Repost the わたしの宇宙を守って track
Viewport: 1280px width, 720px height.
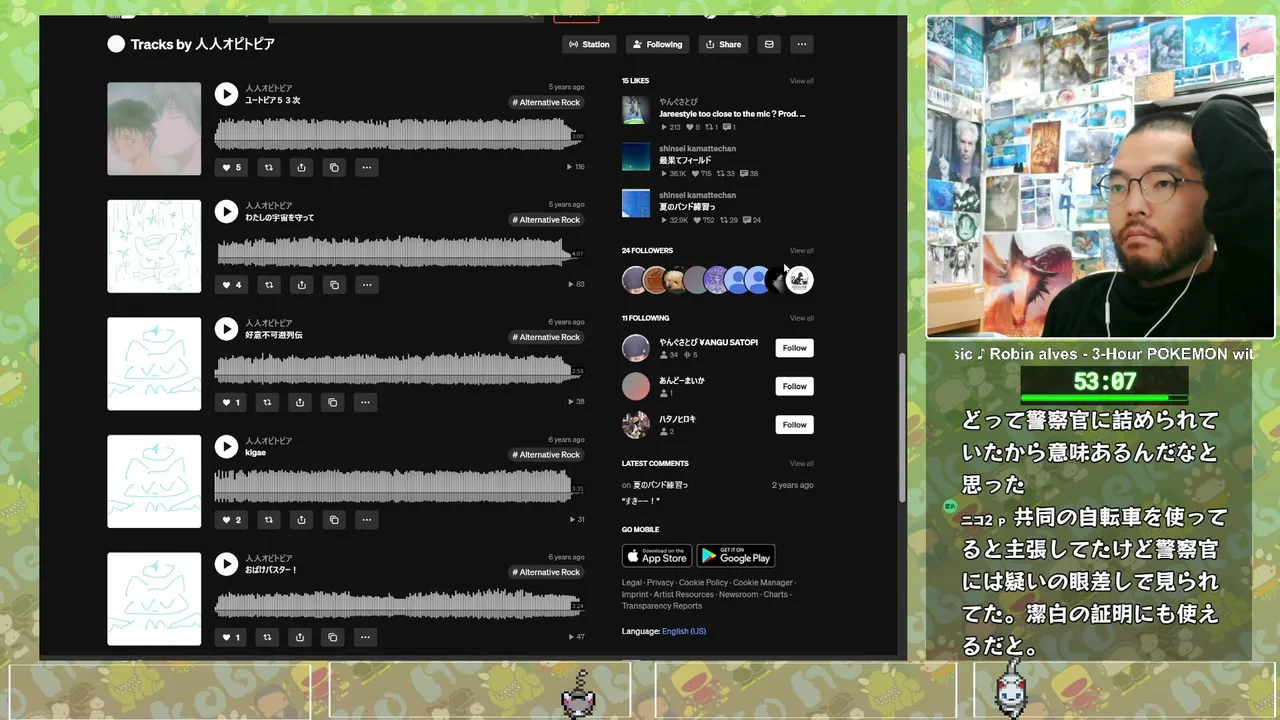[268, 284]
